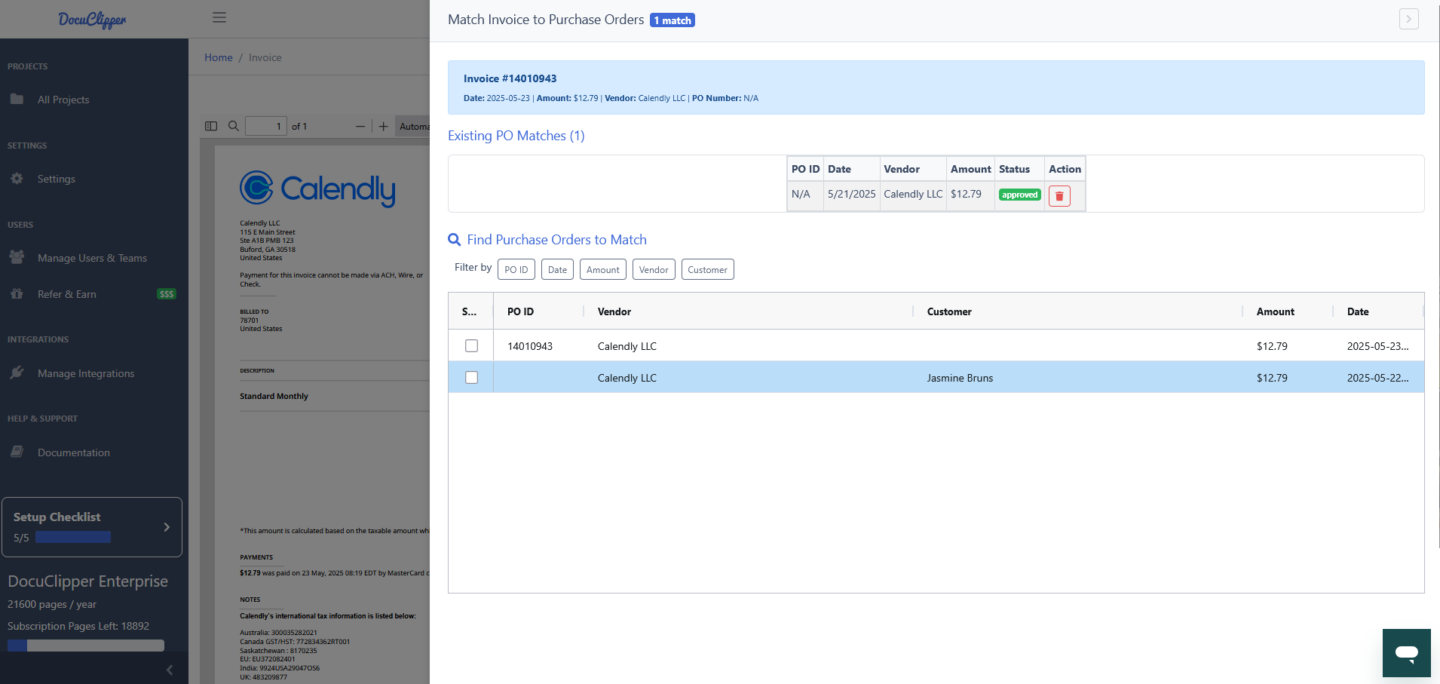
Task: Click the All Projects folder icon
Action: [17, 99]
